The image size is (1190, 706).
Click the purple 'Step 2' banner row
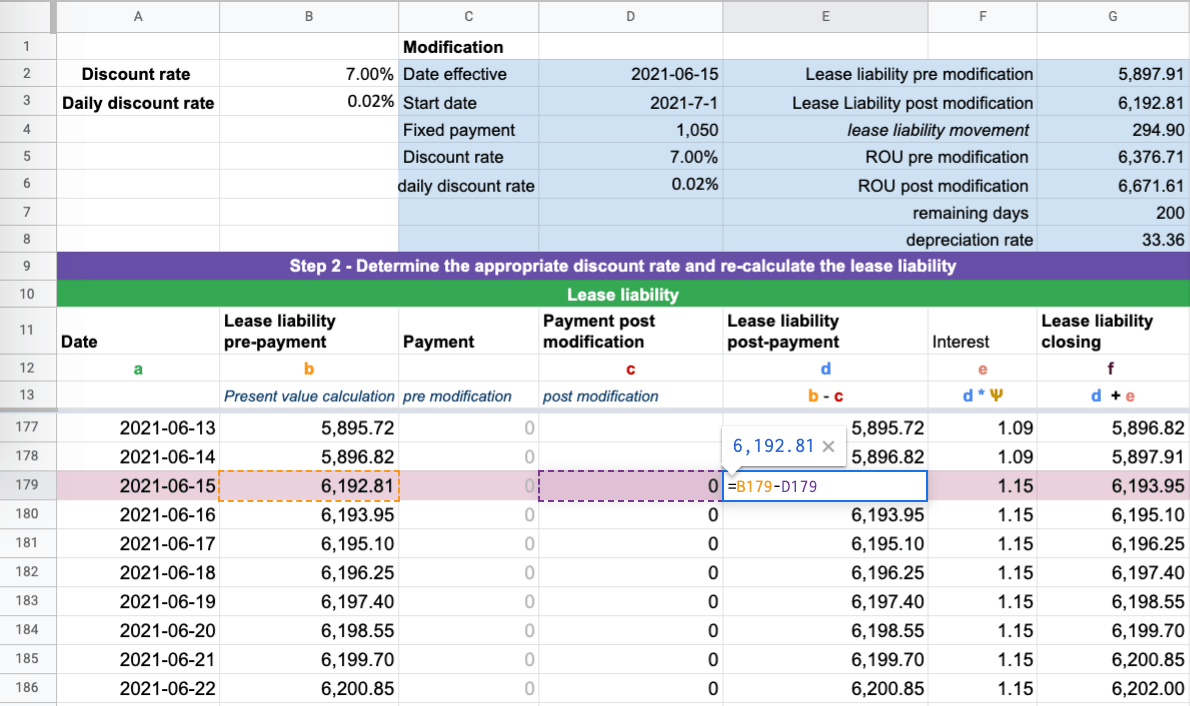point(622,266)
